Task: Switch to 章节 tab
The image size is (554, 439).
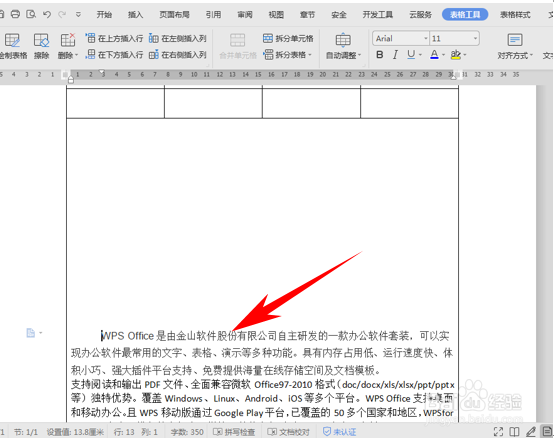Action: click(x=307, y=14)
